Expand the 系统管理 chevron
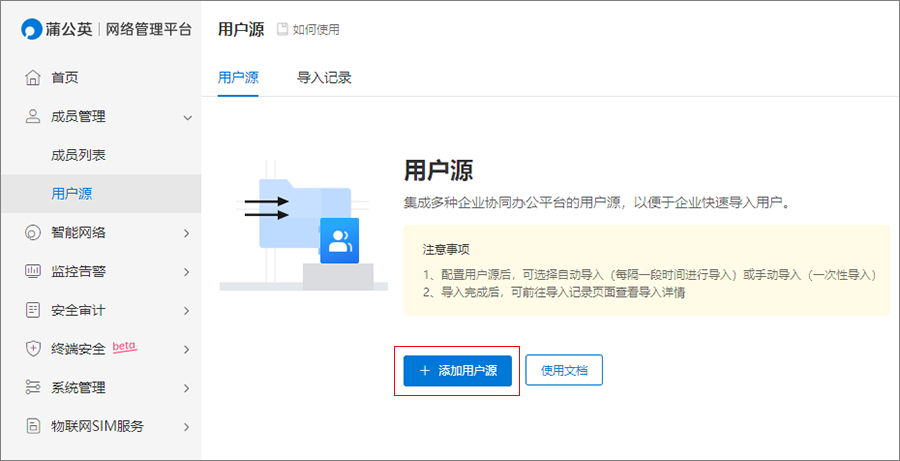Image resolution: width=900 pixels, height=461 pixels. [187, 388]
